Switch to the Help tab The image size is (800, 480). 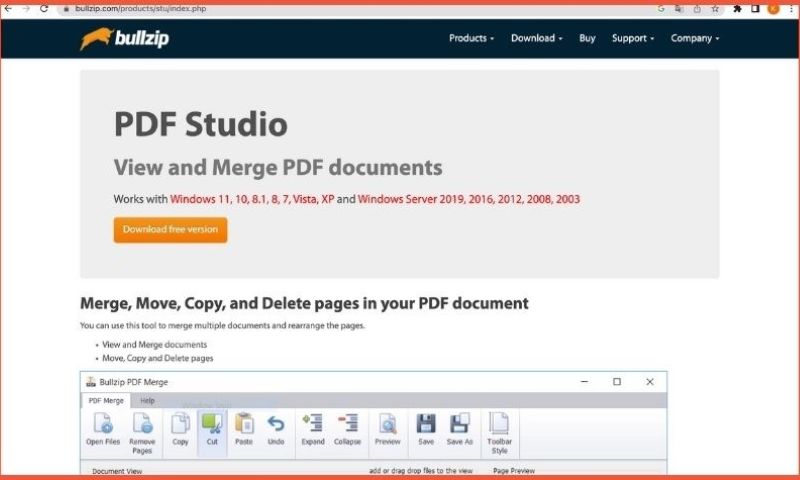click(147, 400)
